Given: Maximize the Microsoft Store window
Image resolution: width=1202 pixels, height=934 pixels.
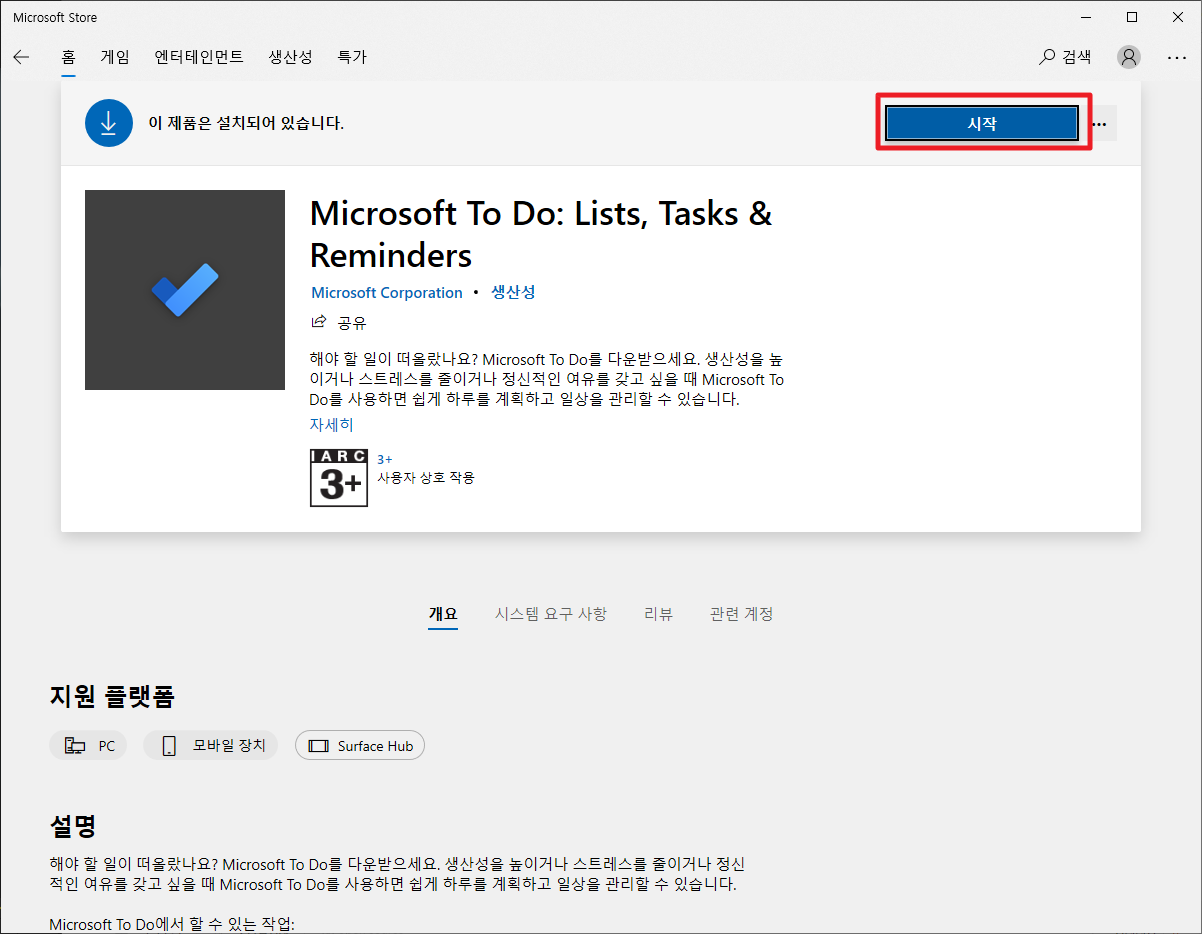Looking at the screenshot, I should coord(1132,17).
